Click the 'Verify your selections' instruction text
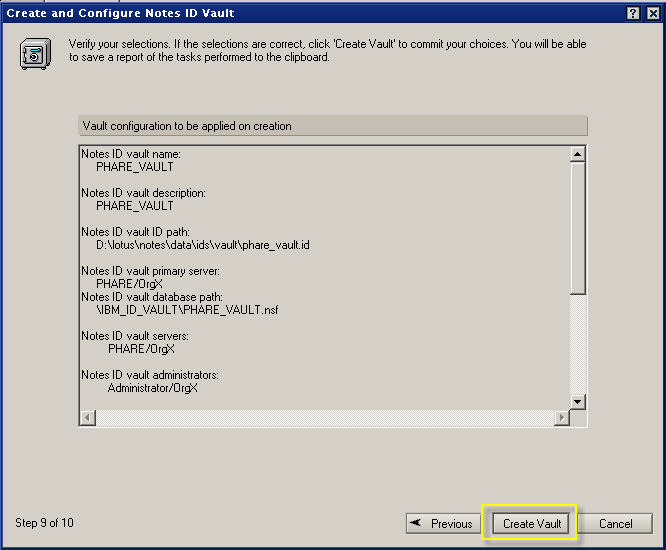 point(327,51)
